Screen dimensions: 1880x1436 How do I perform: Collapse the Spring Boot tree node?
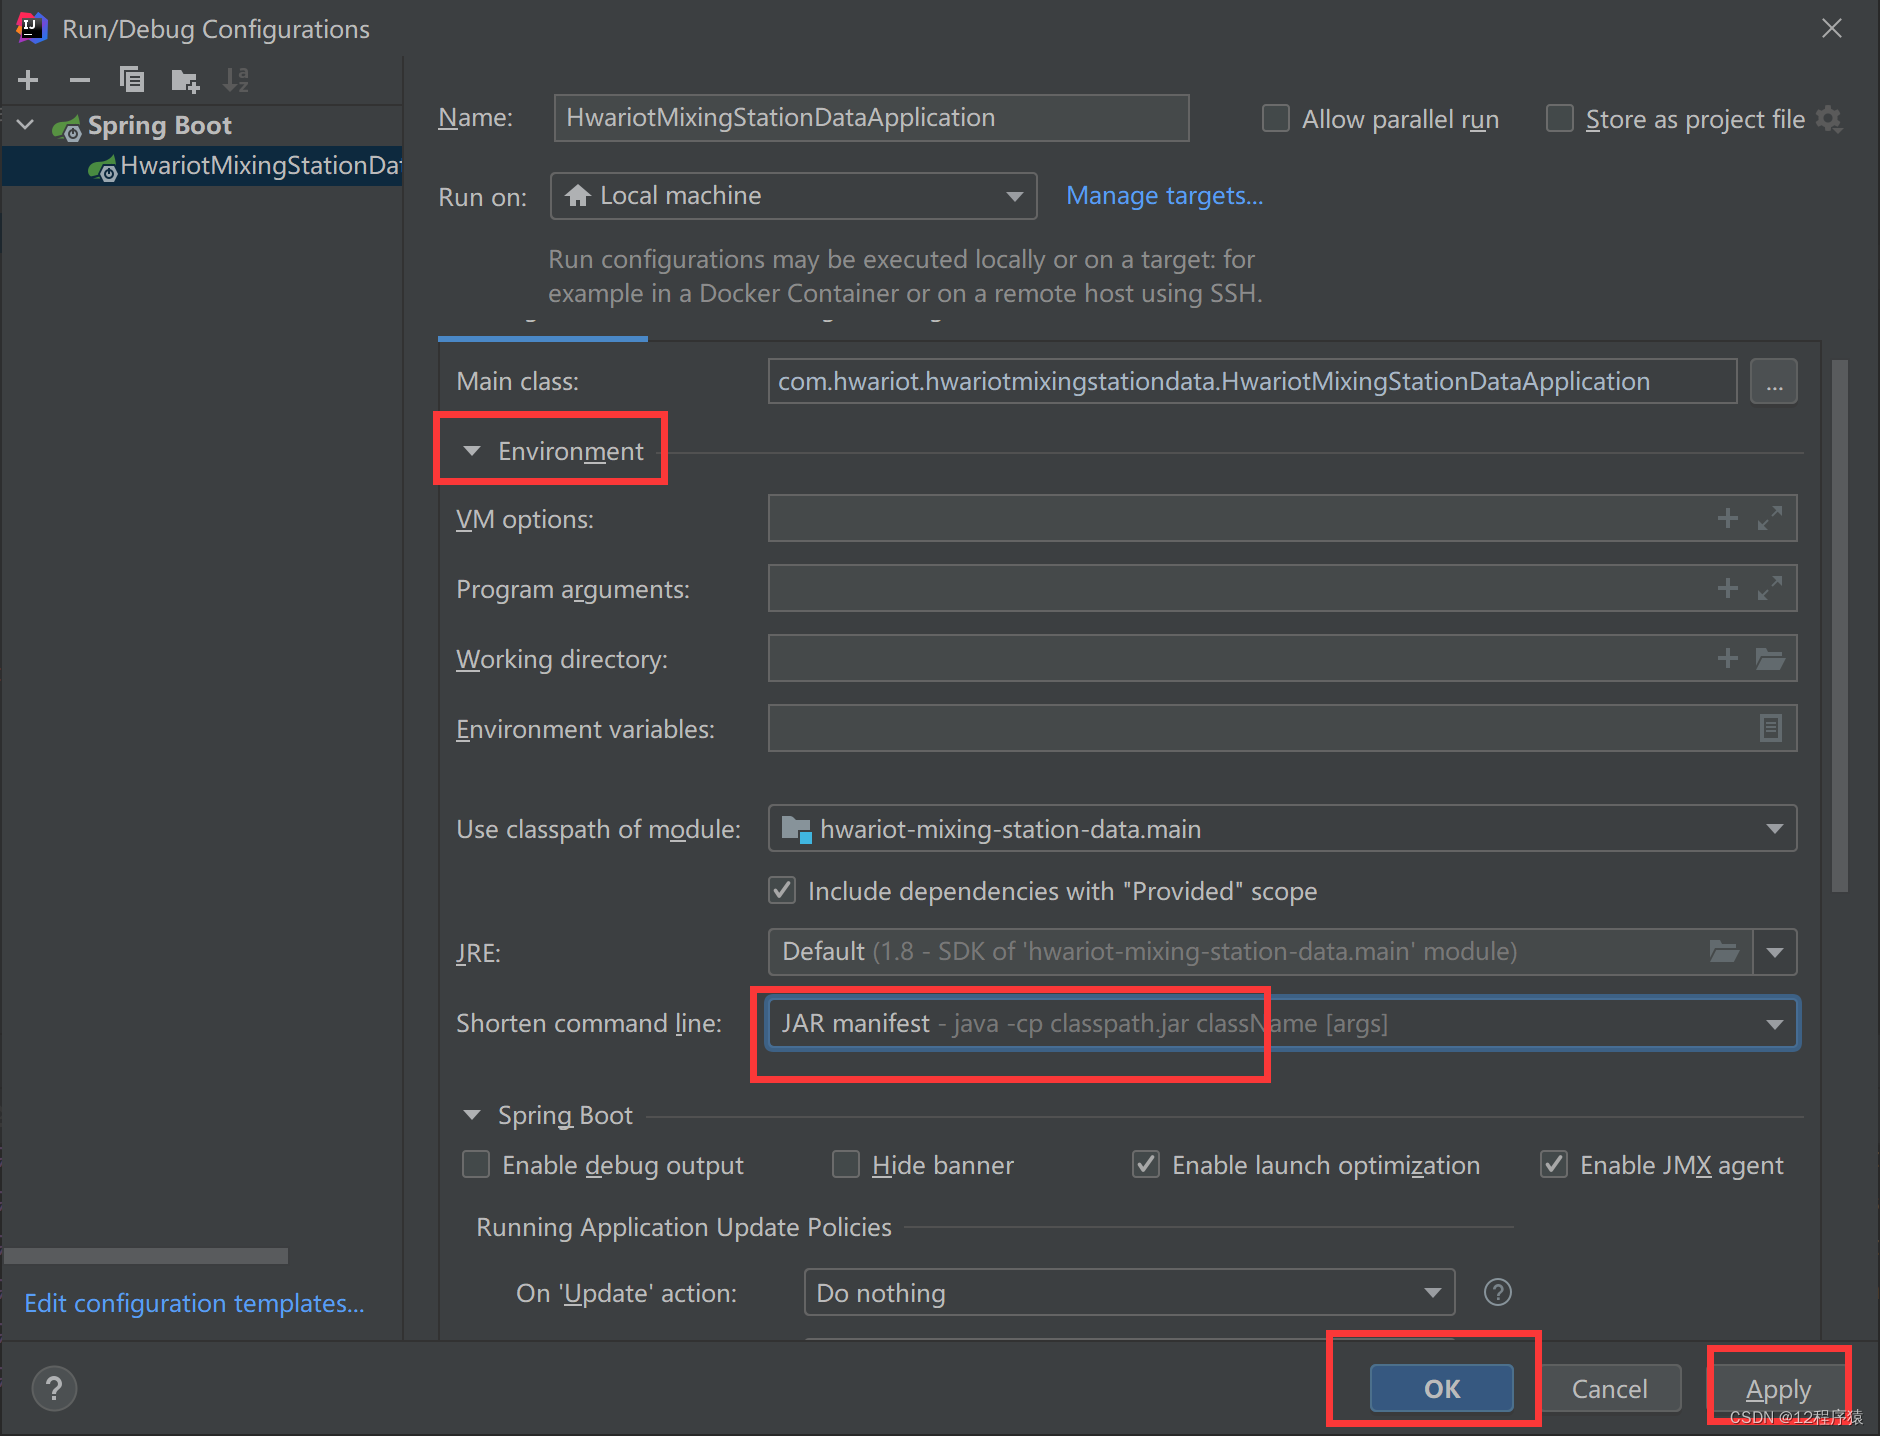pos(26,125)
